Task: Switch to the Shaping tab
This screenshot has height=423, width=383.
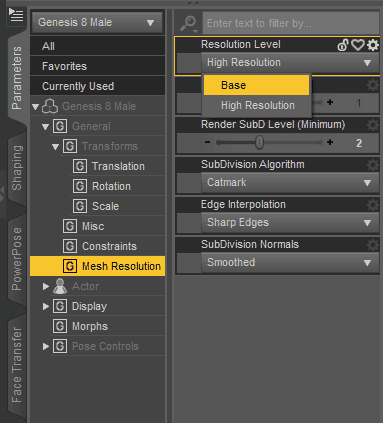Action: [16, 168]
